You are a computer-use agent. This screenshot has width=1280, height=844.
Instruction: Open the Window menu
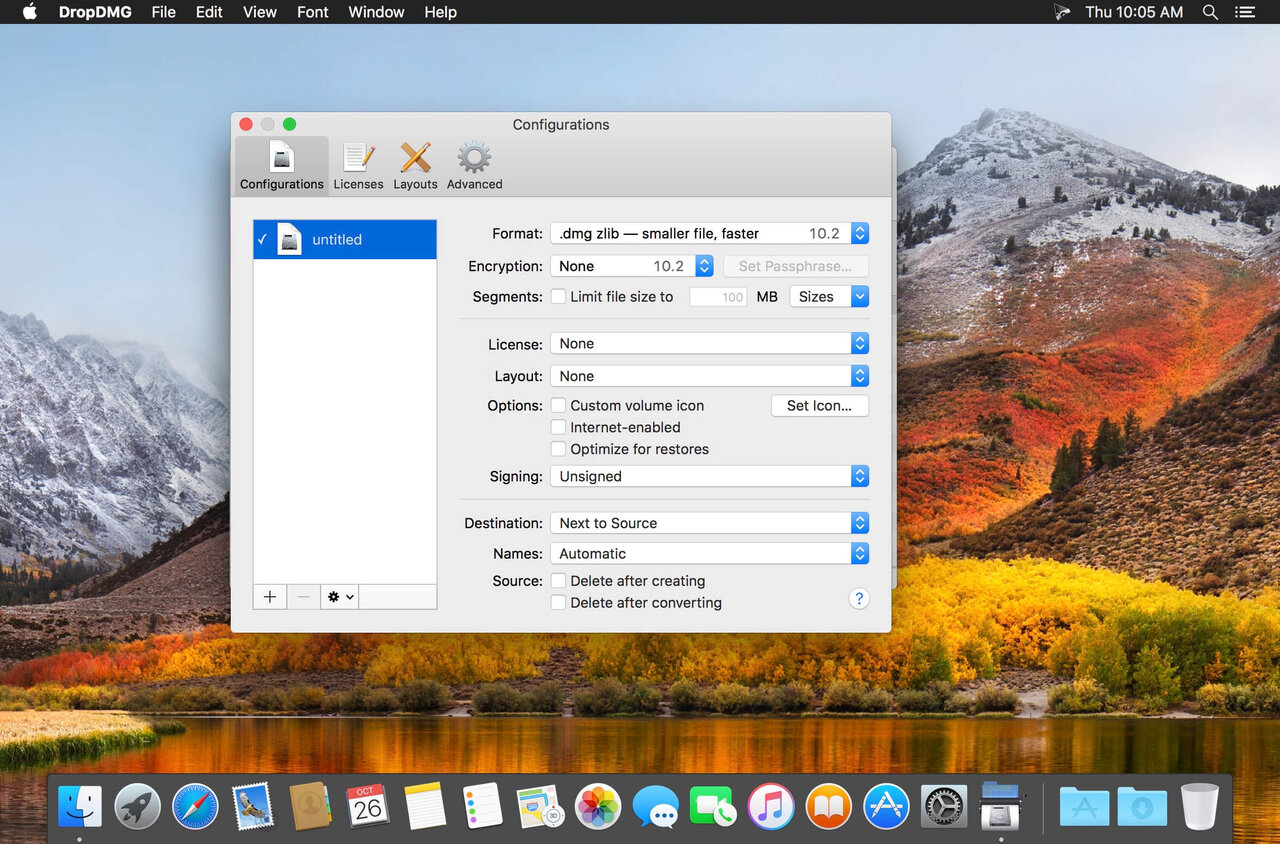376,12
